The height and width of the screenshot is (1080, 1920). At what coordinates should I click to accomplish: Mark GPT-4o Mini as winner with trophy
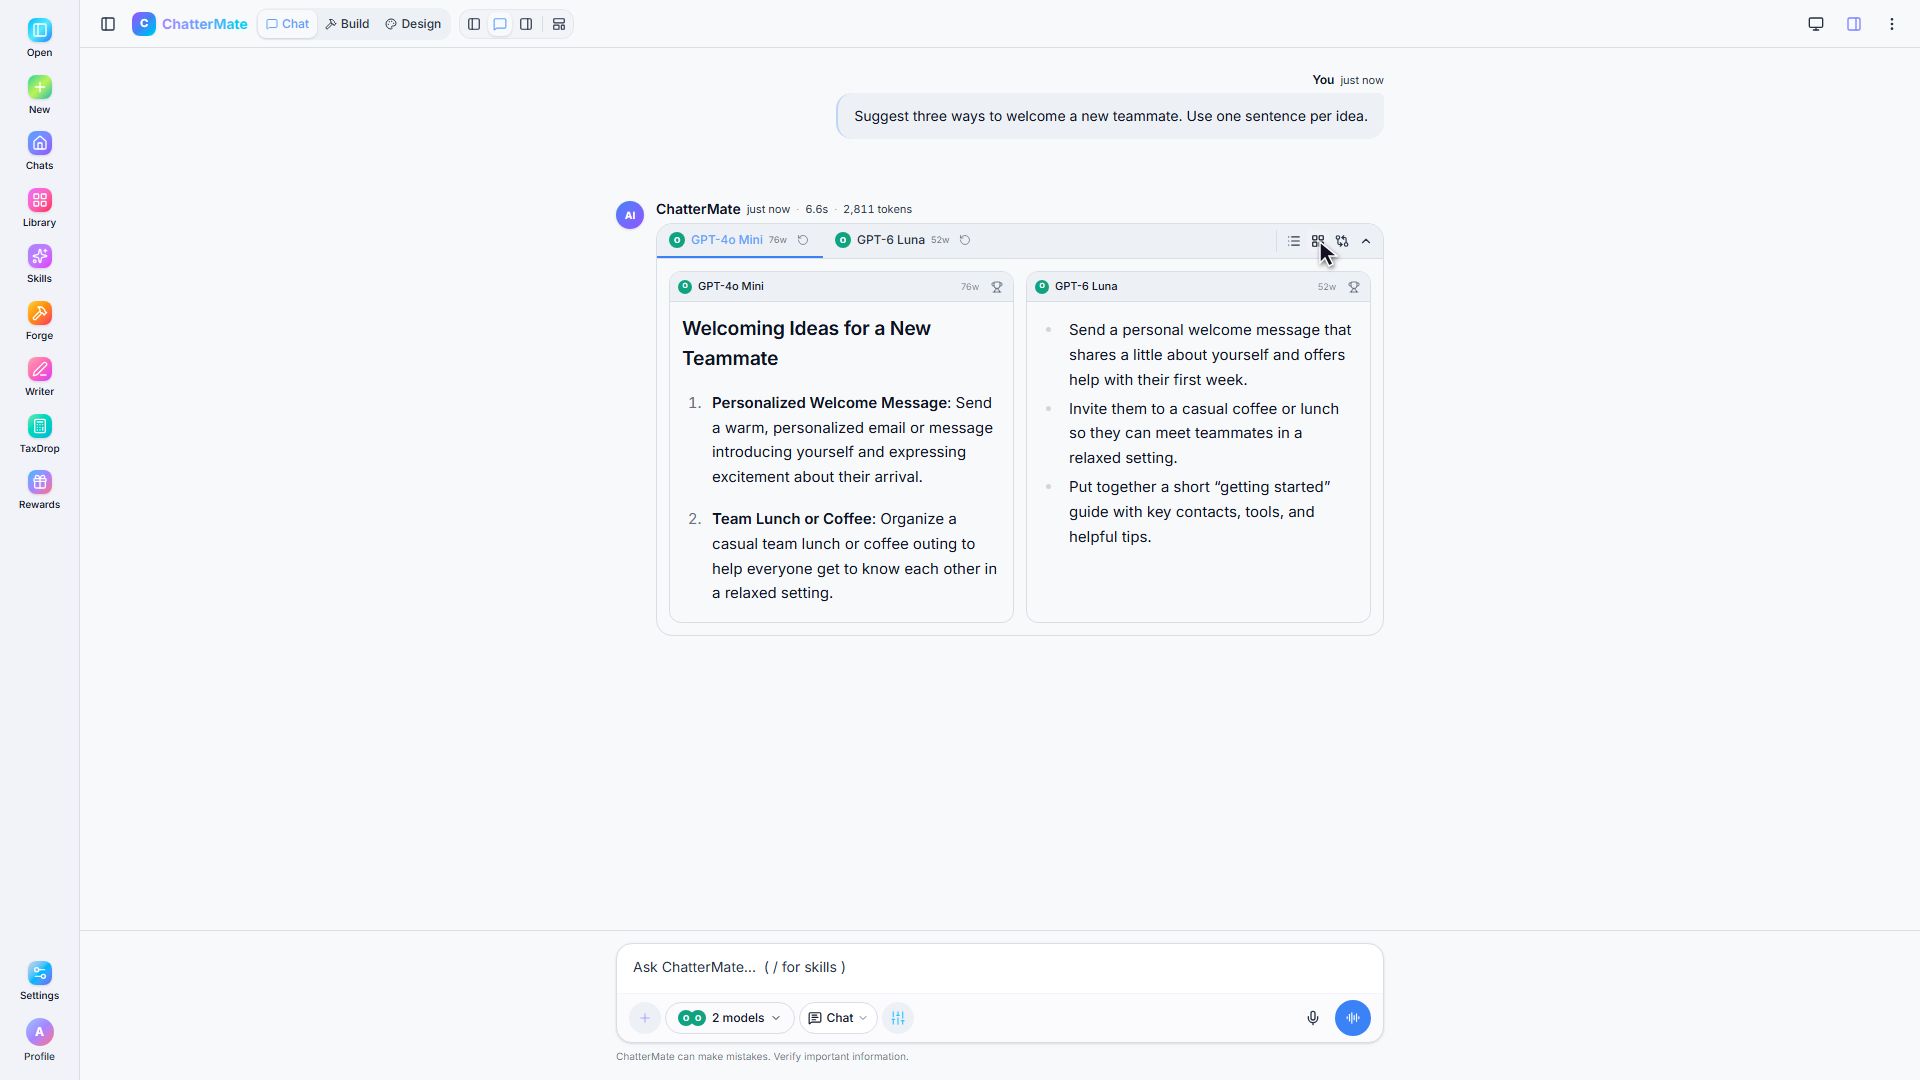coord(997,287)
